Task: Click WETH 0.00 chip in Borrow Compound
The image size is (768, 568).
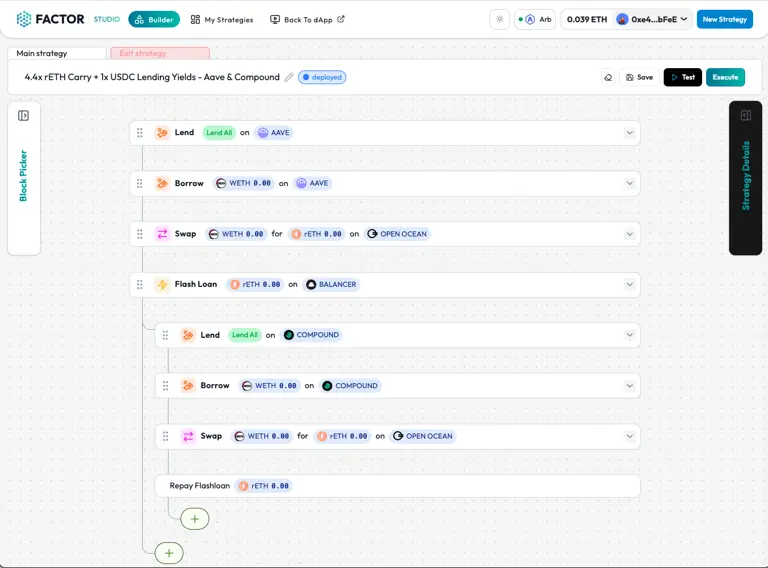Action: tap(269, 386)
